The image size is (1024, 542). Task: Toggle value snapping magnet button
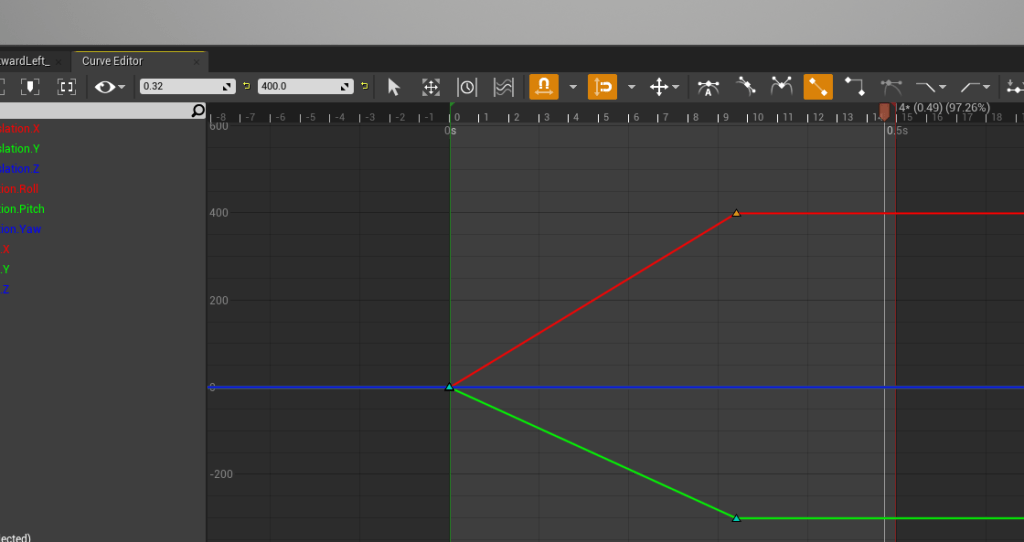(602, 87)
